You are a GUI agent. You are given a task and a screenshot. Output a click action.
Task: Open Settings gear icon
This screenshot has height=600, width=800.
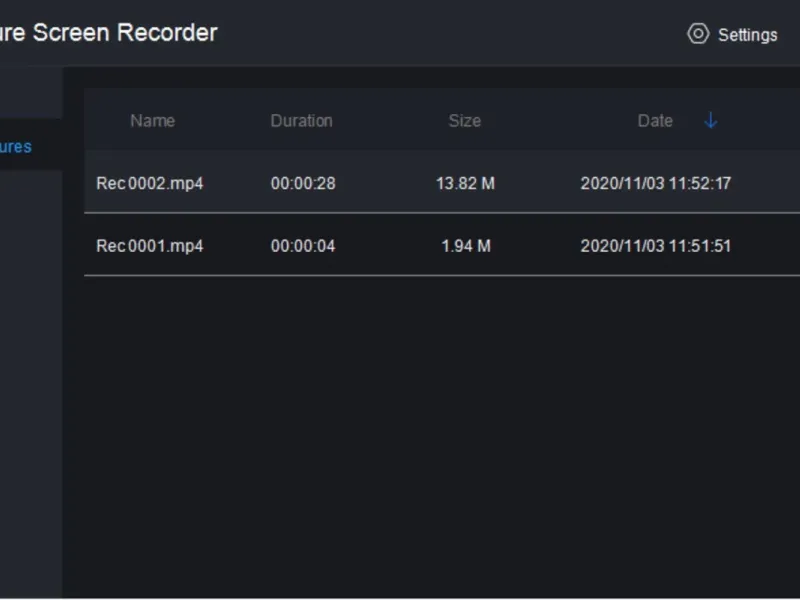click(698, 34)
